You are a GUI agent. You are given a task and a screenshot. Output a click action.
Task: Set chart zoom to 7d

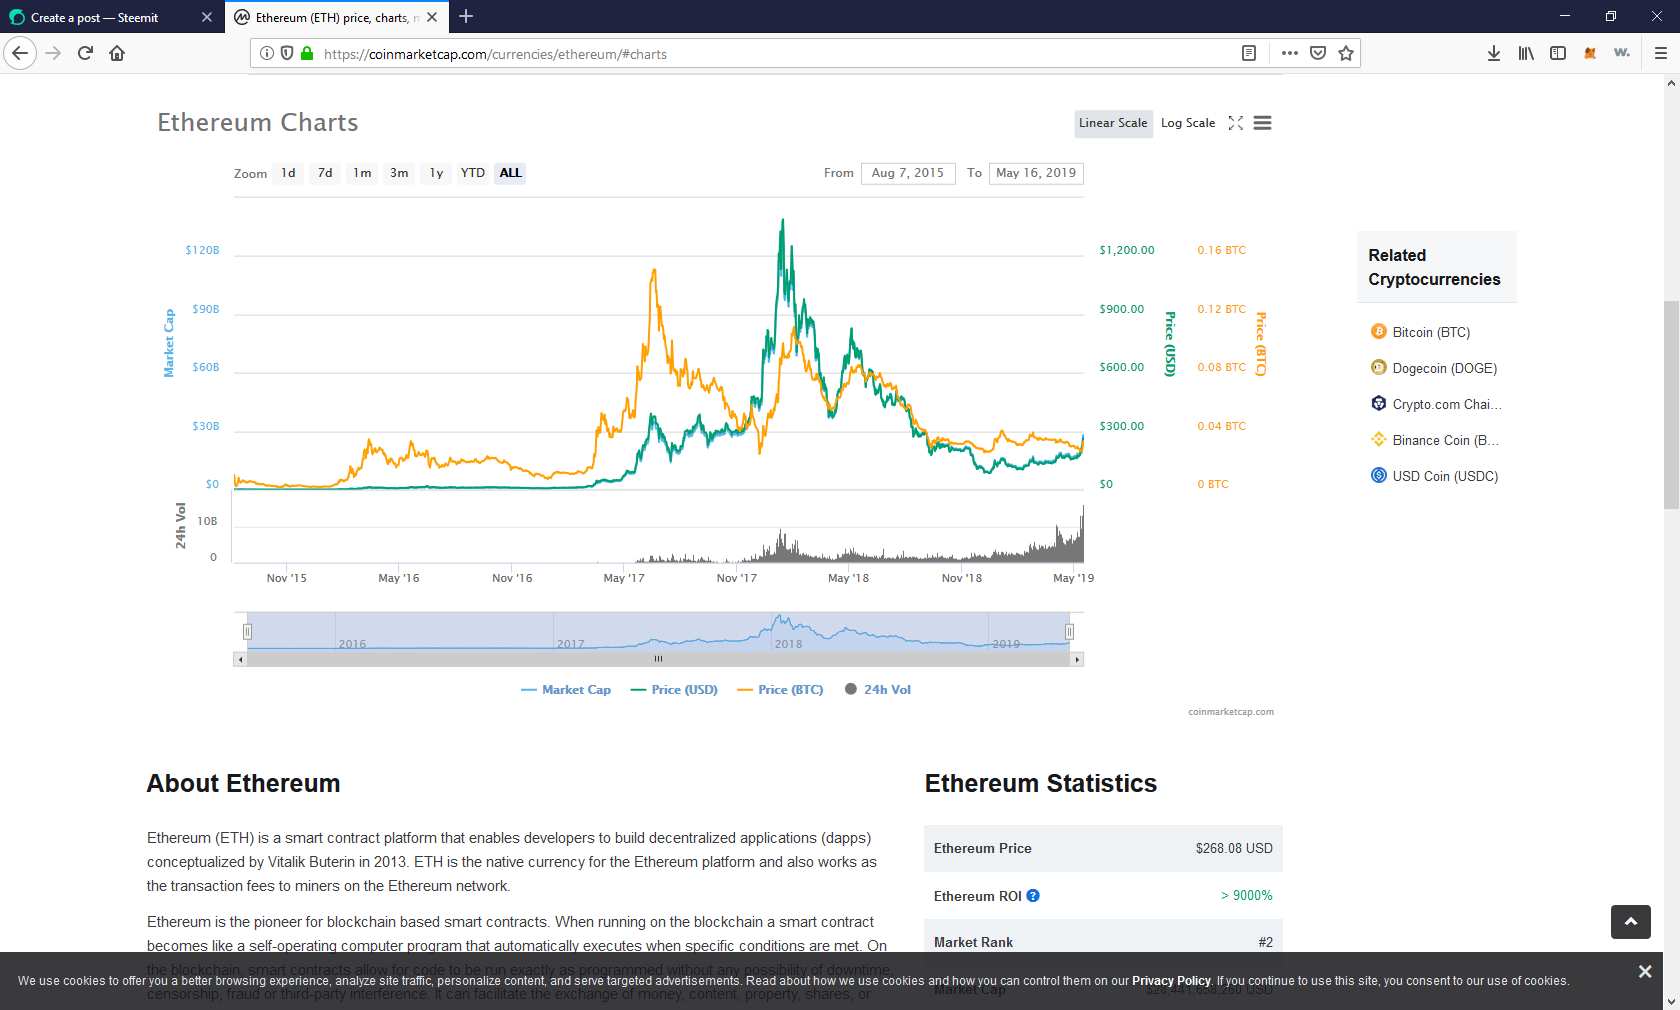pyautogui.click(x=325, y=173)
